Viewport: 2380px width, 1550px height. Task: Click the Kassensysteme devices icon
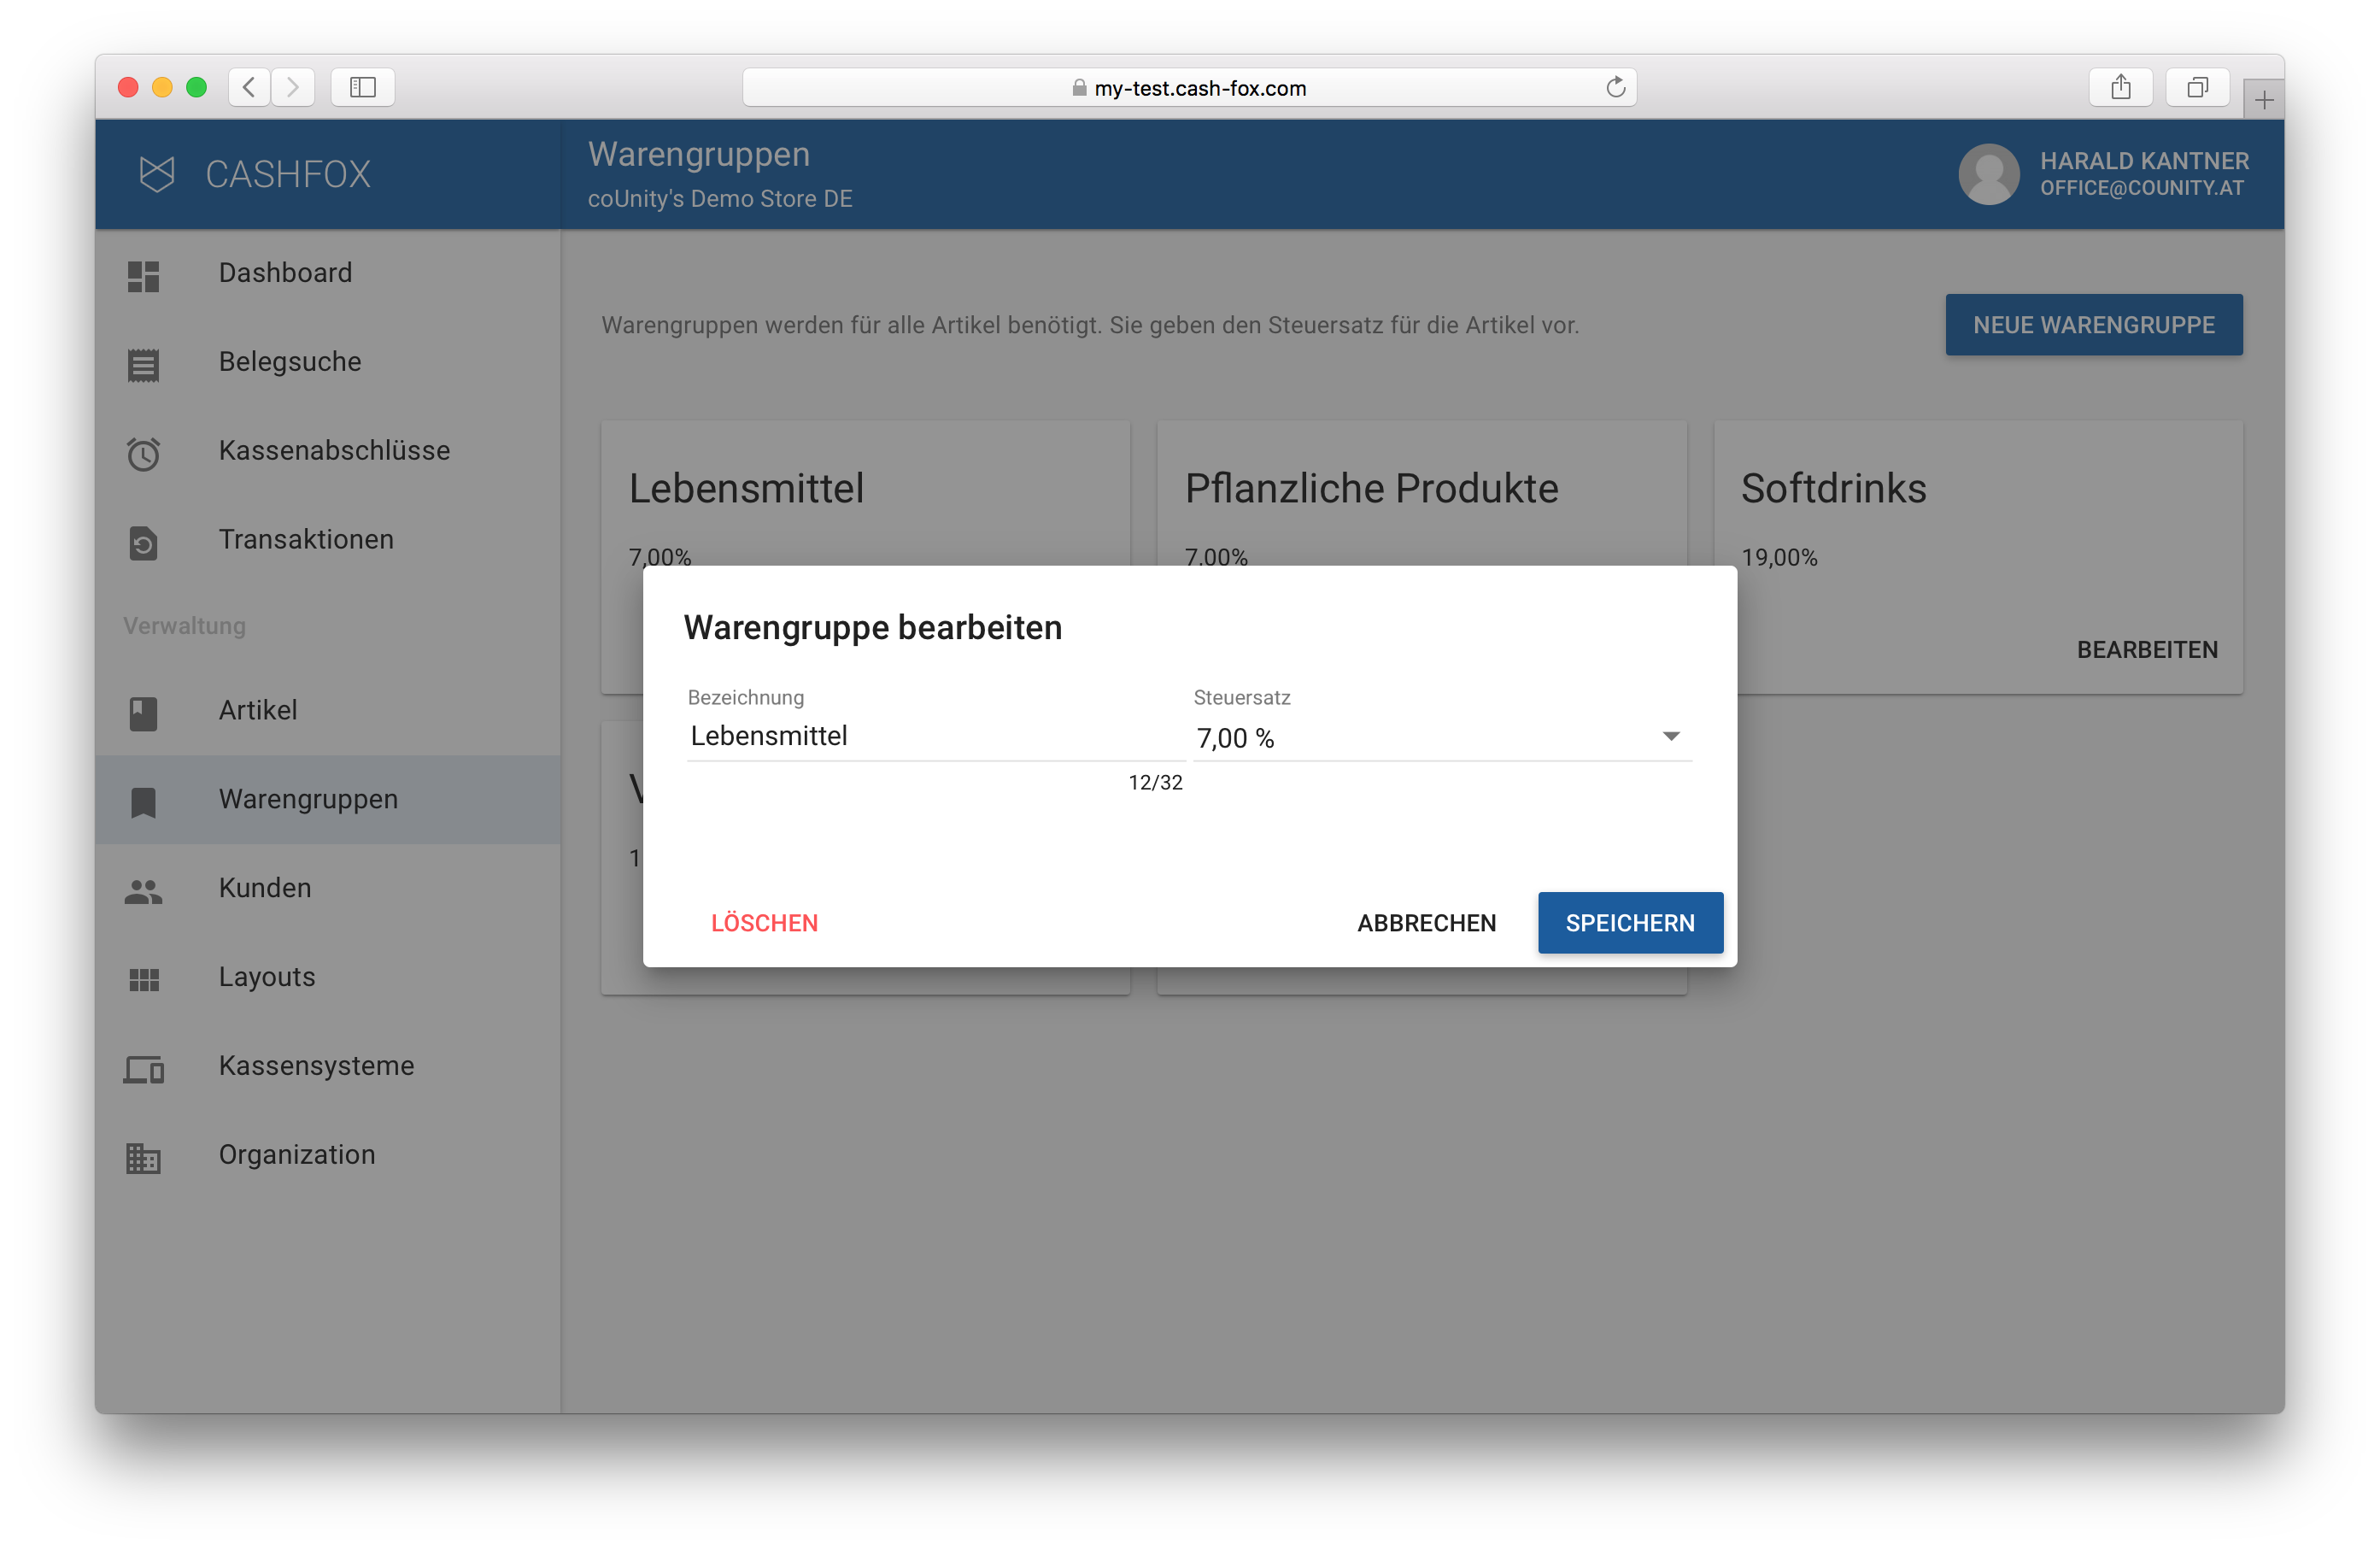point(143,1069)
